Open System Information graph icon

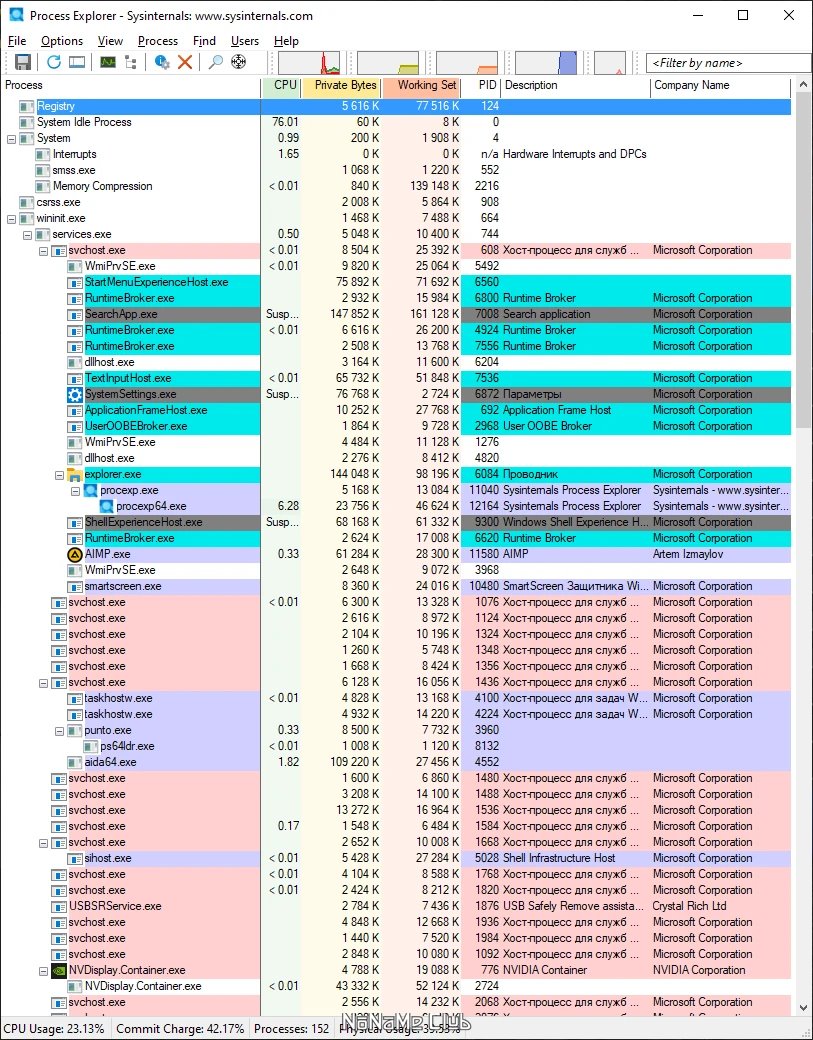pos(107,62)
